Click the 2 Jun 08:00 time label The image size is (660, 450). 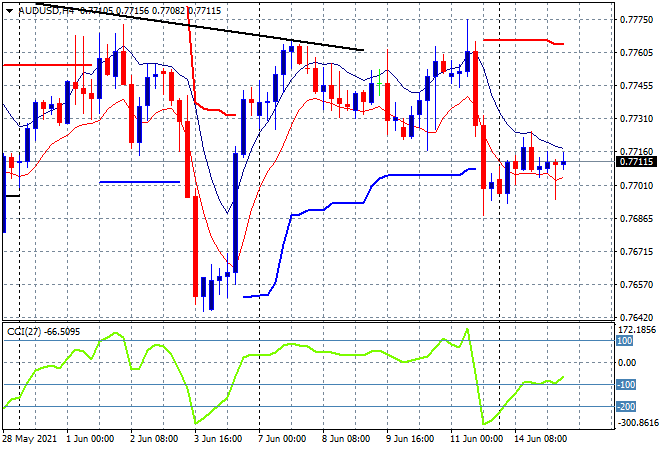[154, 439]
